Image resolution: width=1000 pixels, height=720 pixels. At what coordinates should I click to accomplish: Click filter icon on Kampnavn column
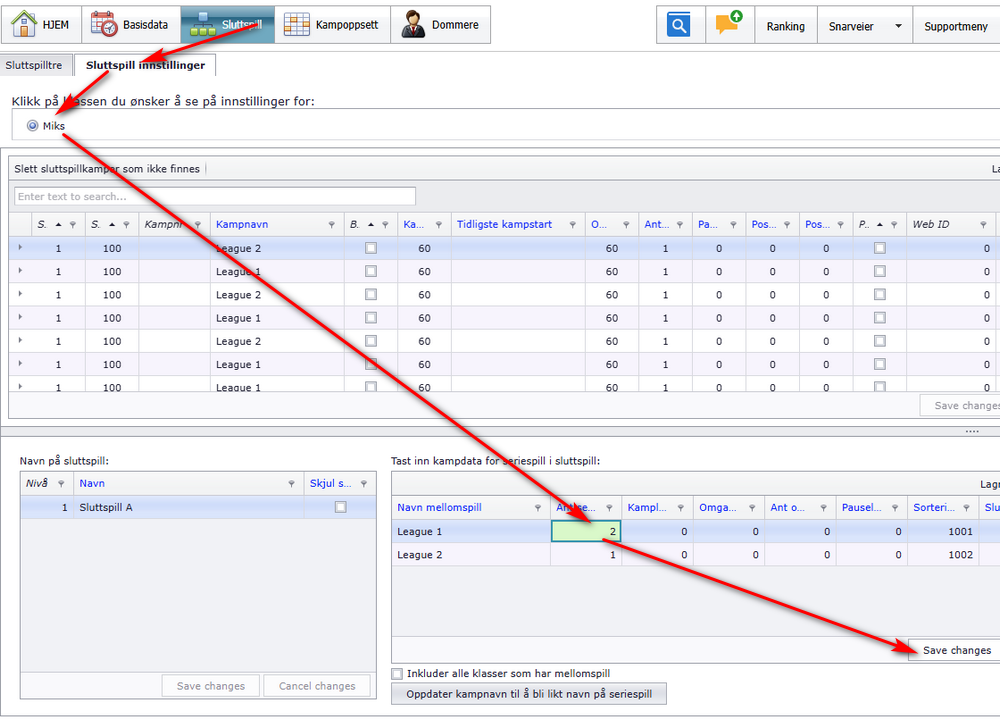331,225
